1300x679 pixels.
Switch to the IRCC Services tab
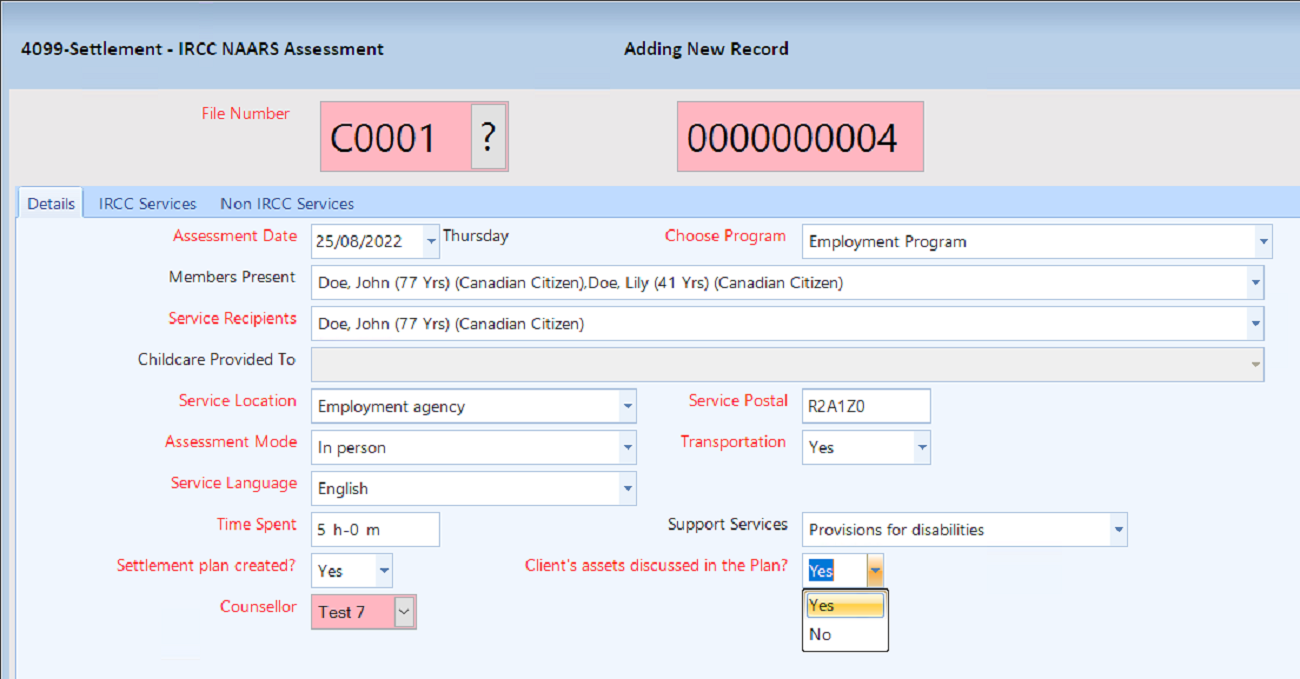click(147, 203)
